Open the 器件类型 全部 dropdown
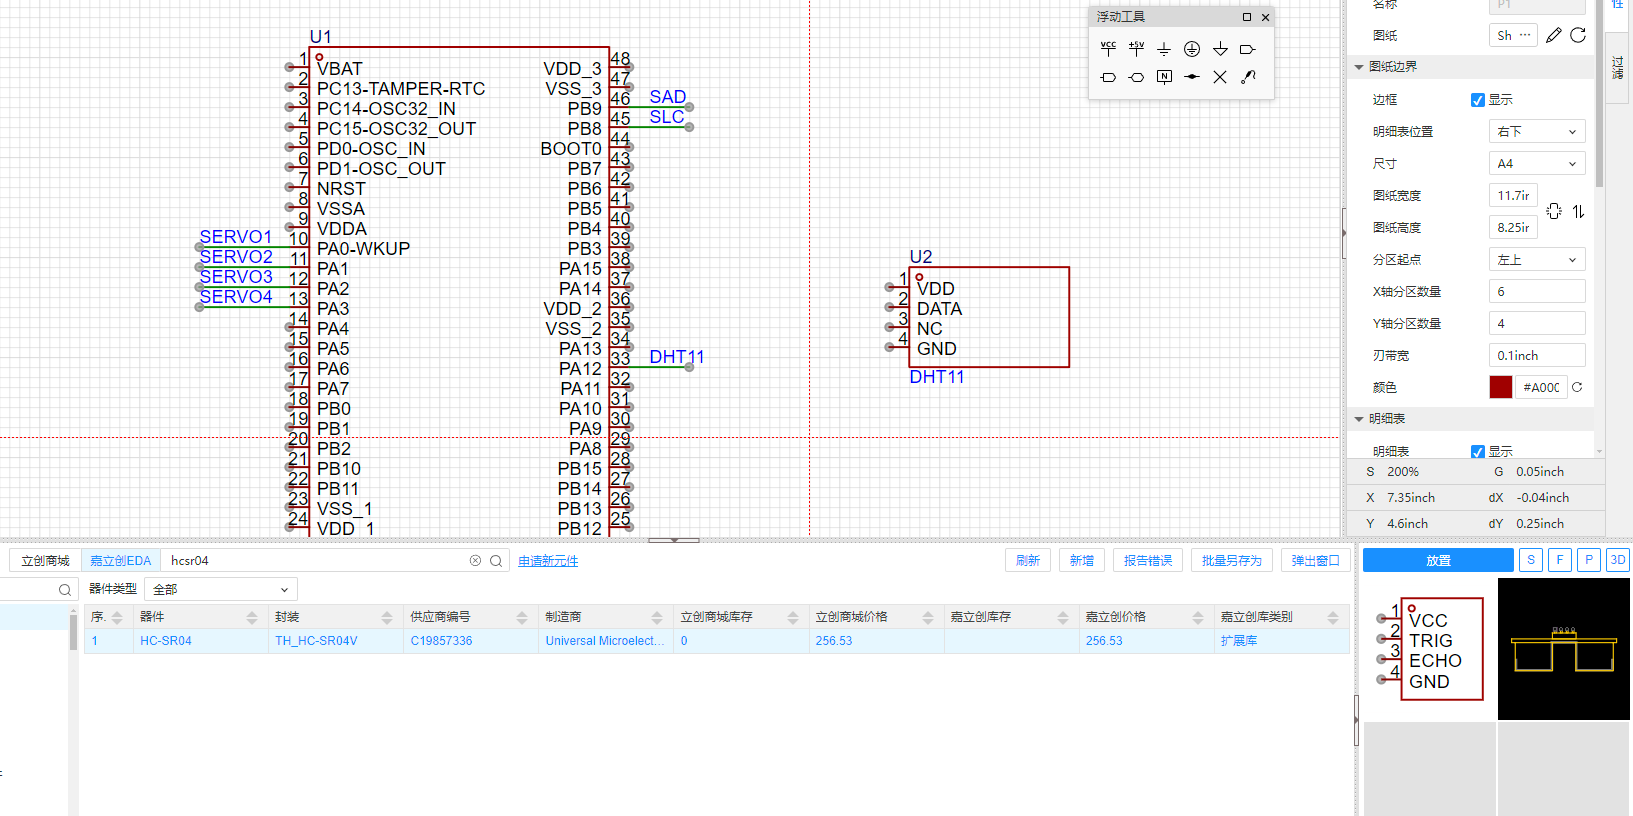Viewport: 1633px width, 816px height. pyautogui.click(x=221, y=589)
